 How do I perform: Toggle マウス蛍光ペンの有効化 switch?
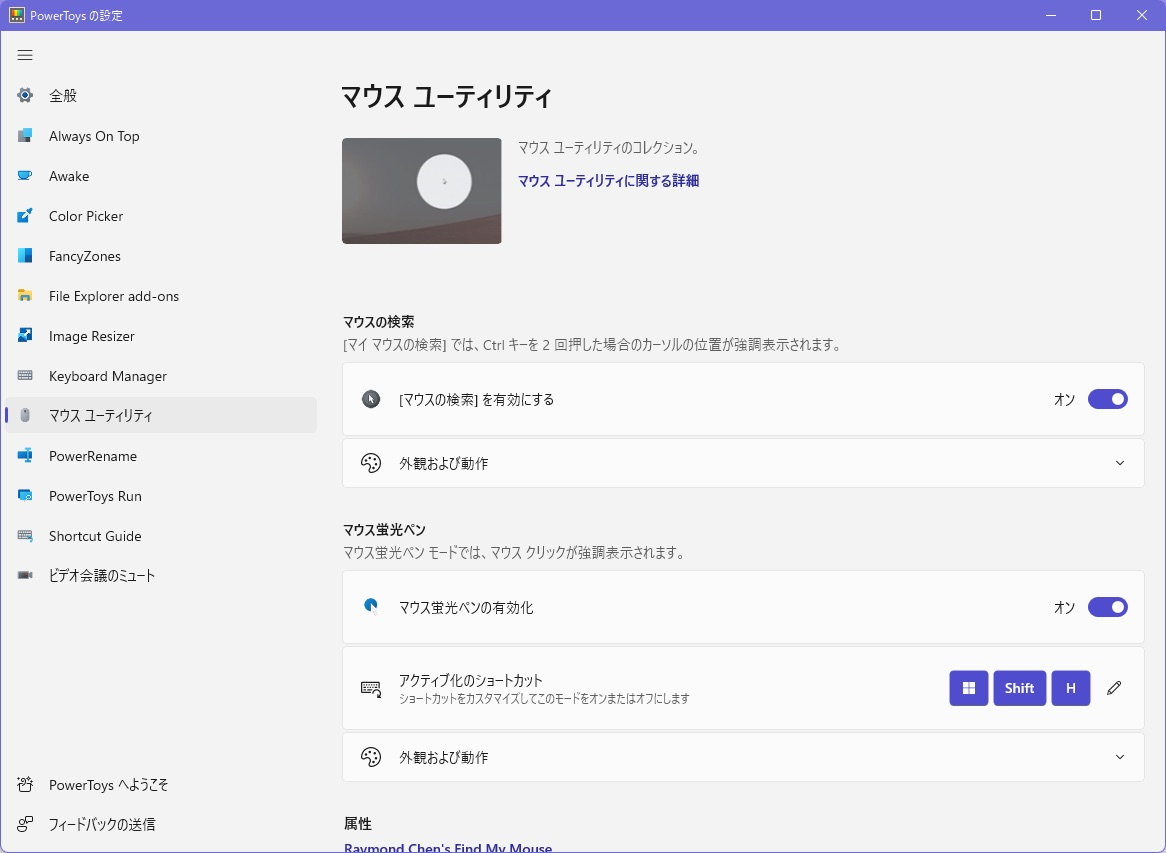click(1107, 607)
